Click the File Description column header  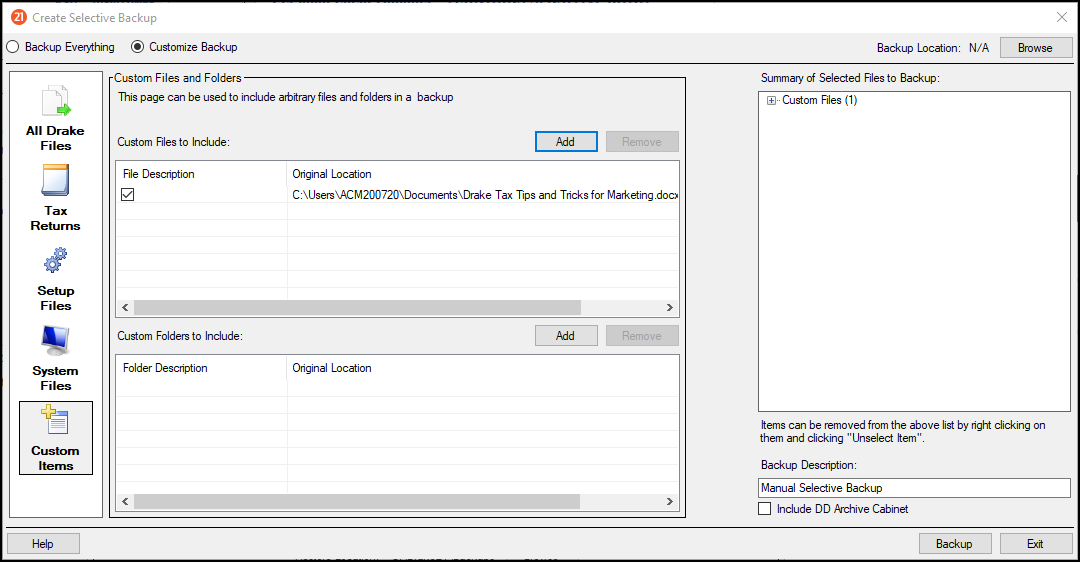(x=202, y=174)
